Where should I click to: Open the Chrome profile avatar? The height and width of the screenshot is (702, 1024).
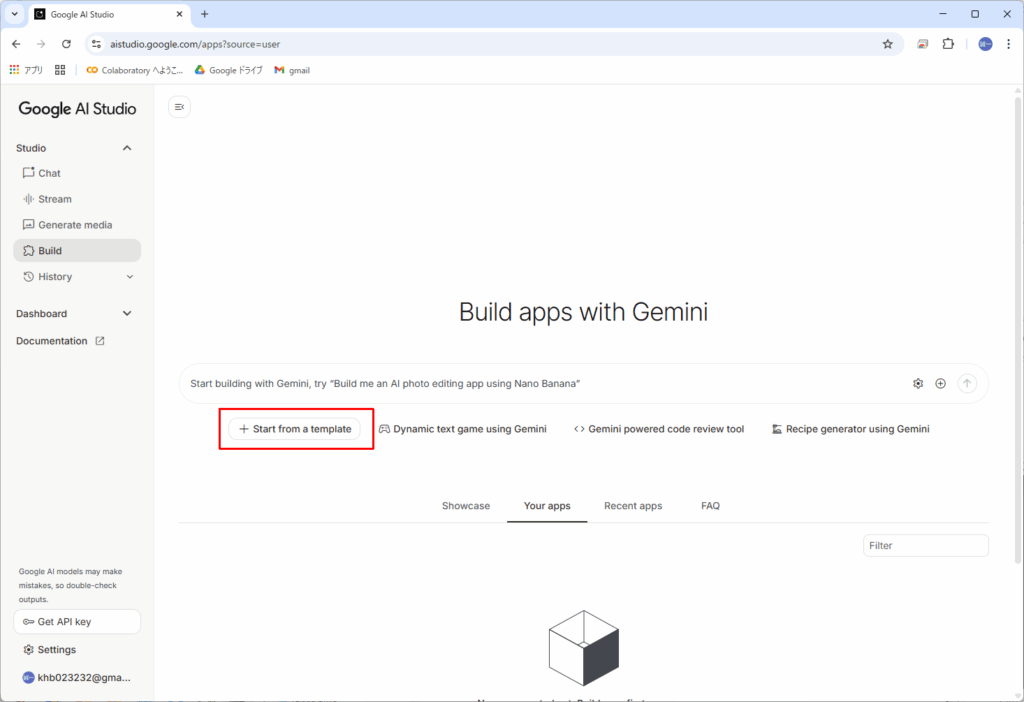pos(985,44)
